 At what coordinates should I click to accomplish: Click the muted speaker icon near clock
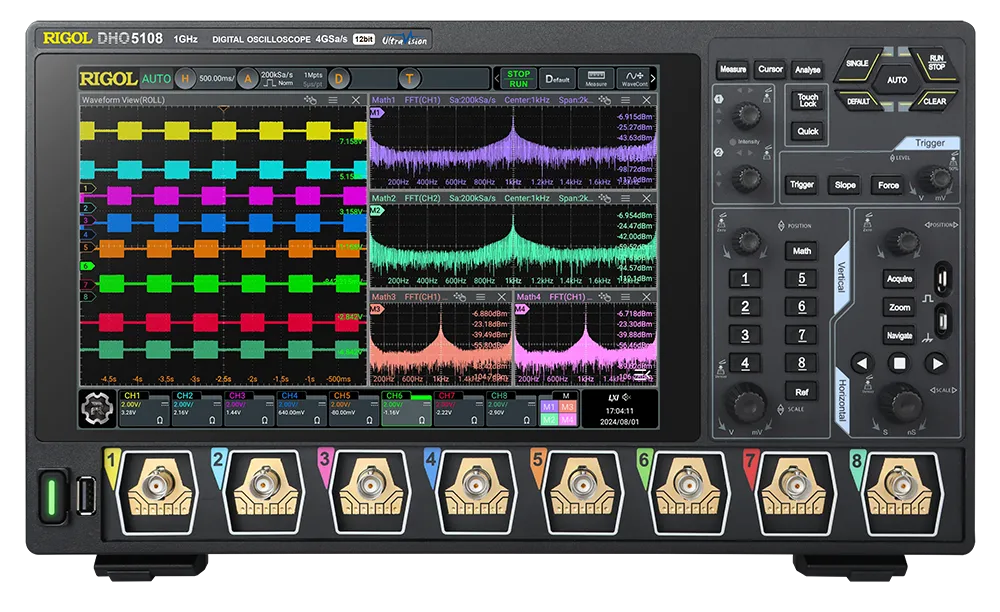[627, 397]
